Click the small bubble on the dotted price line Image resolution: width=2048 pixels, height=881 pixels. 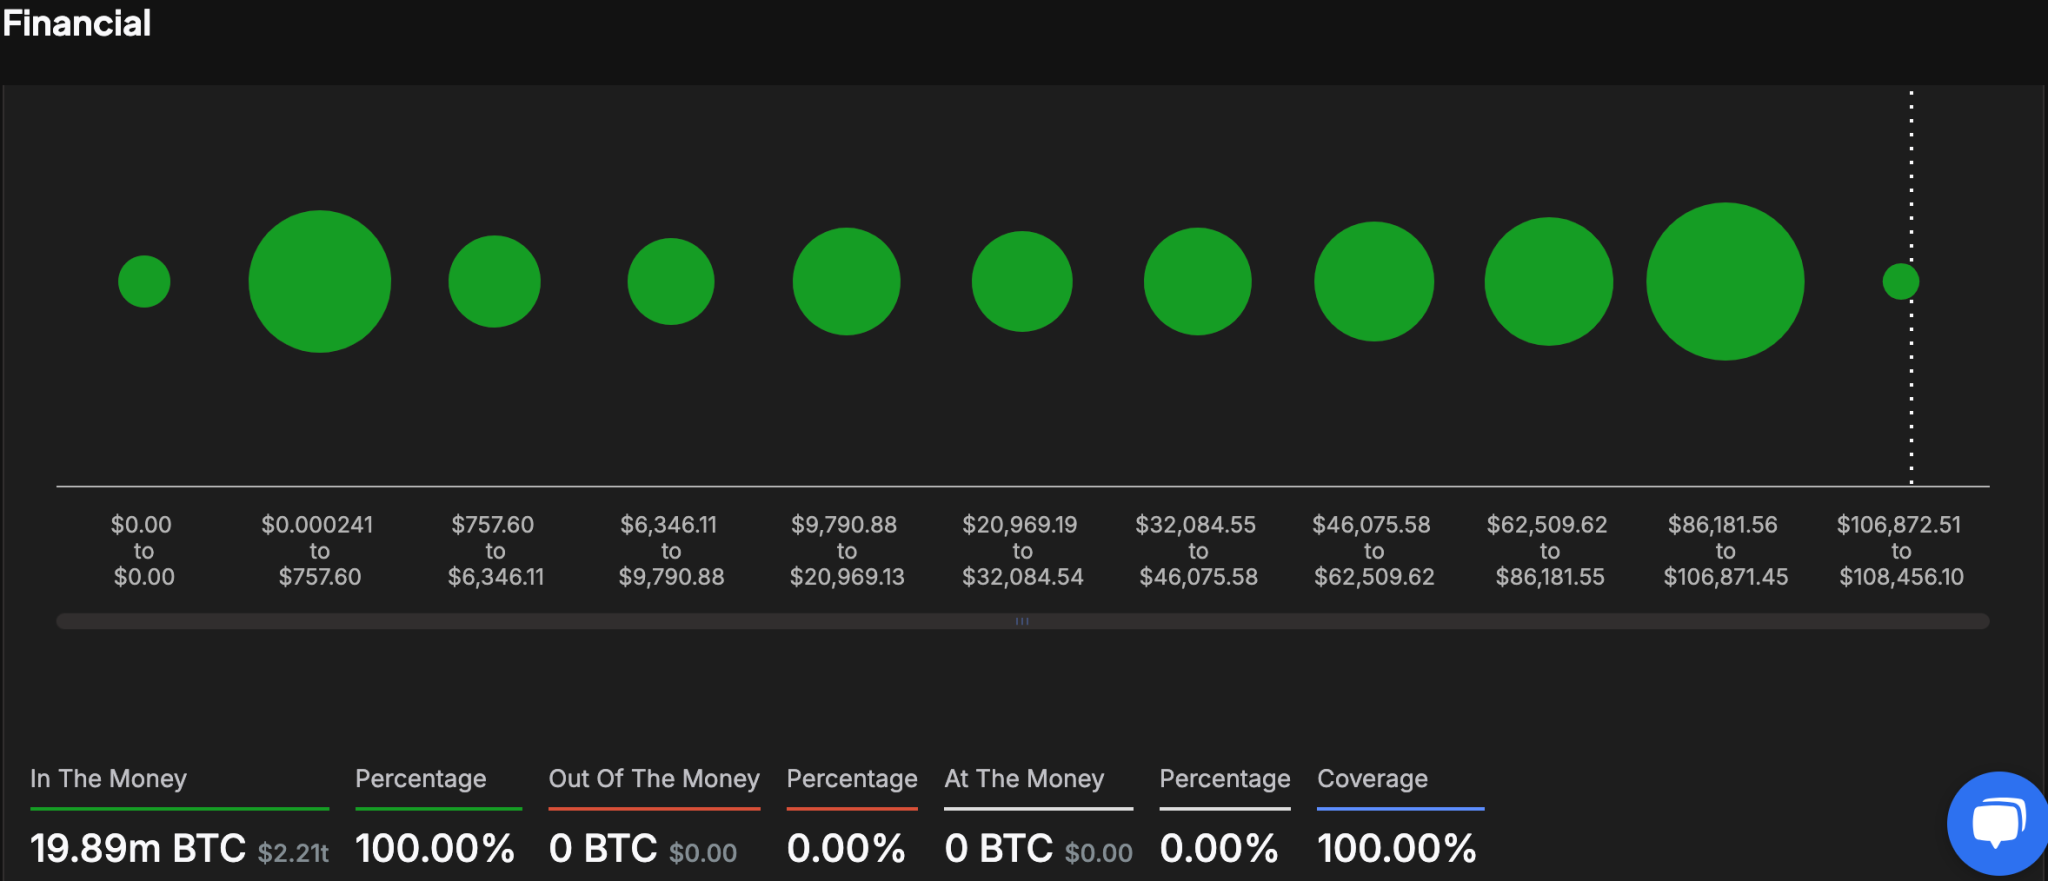[1901, 281]
